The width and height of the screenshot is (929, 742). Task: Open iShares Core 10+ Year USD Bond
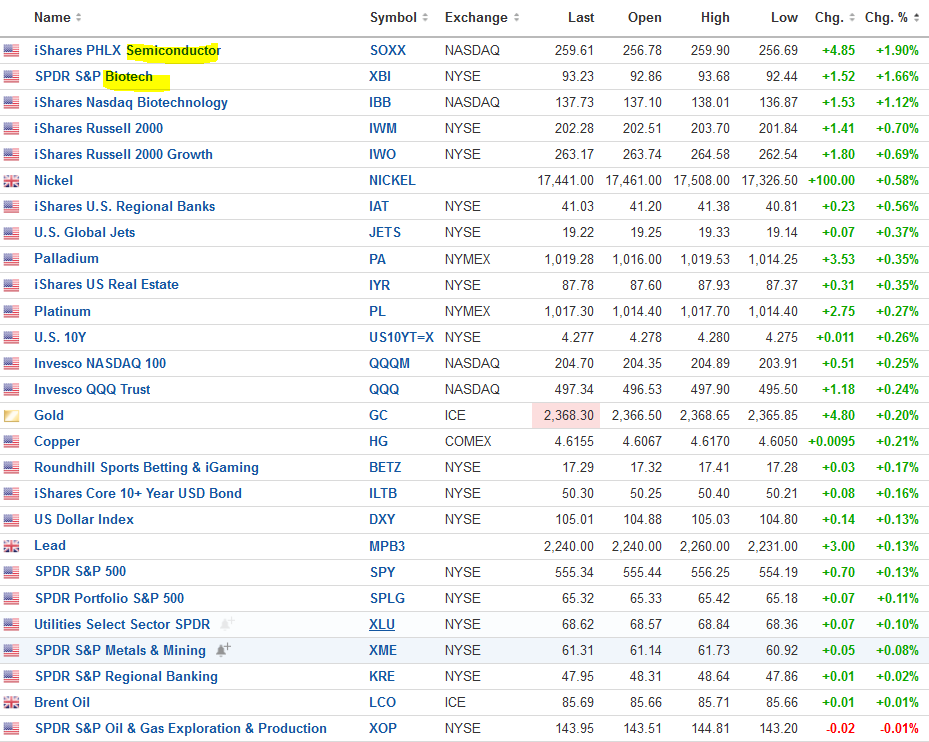[x=138, y=494]
